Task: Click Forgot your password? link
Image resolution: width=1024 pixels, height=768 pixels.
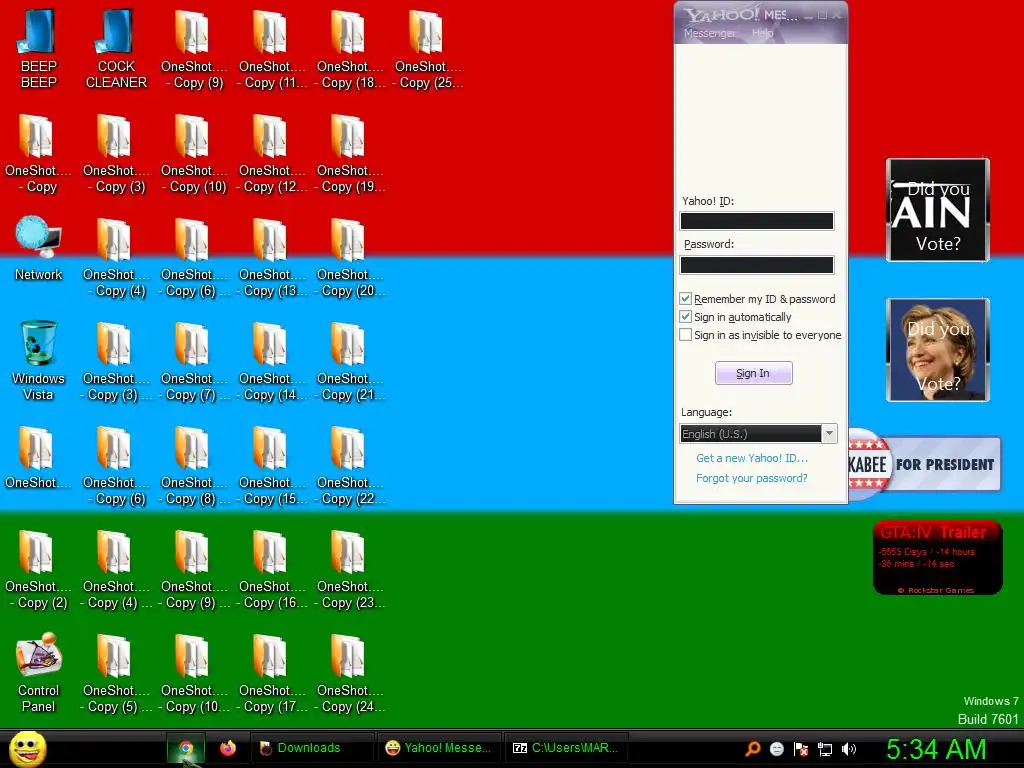Action: [752, 478]
